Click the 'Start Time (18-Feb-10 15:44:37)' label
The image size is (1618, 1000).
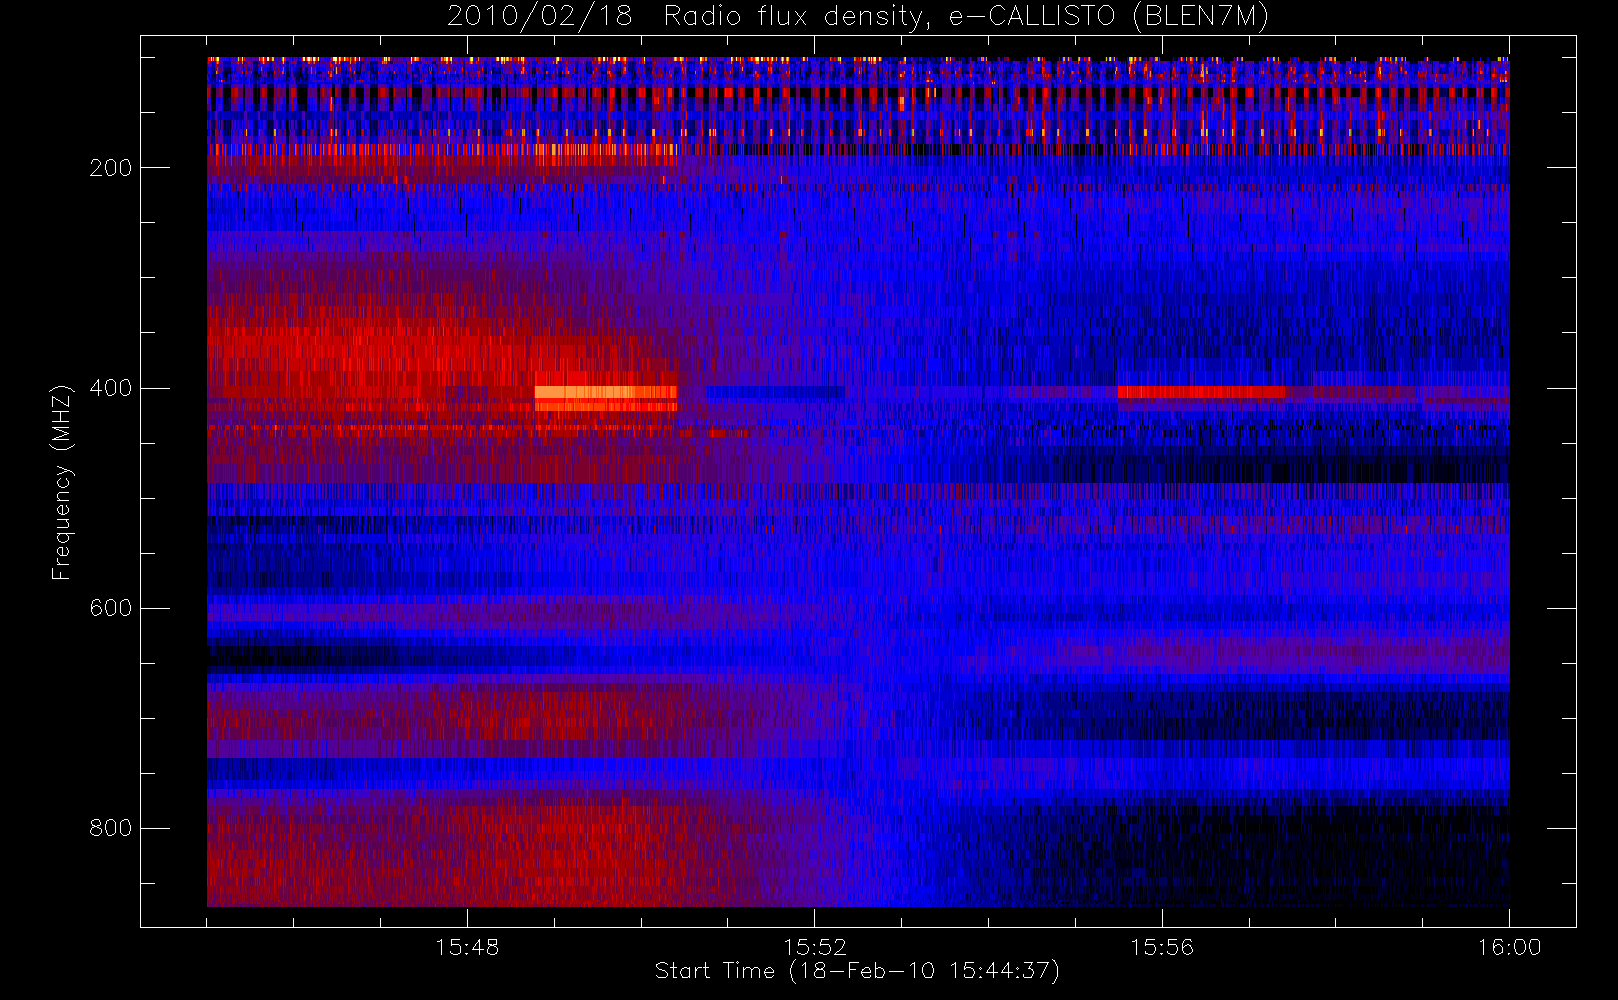tap(857, 971)
